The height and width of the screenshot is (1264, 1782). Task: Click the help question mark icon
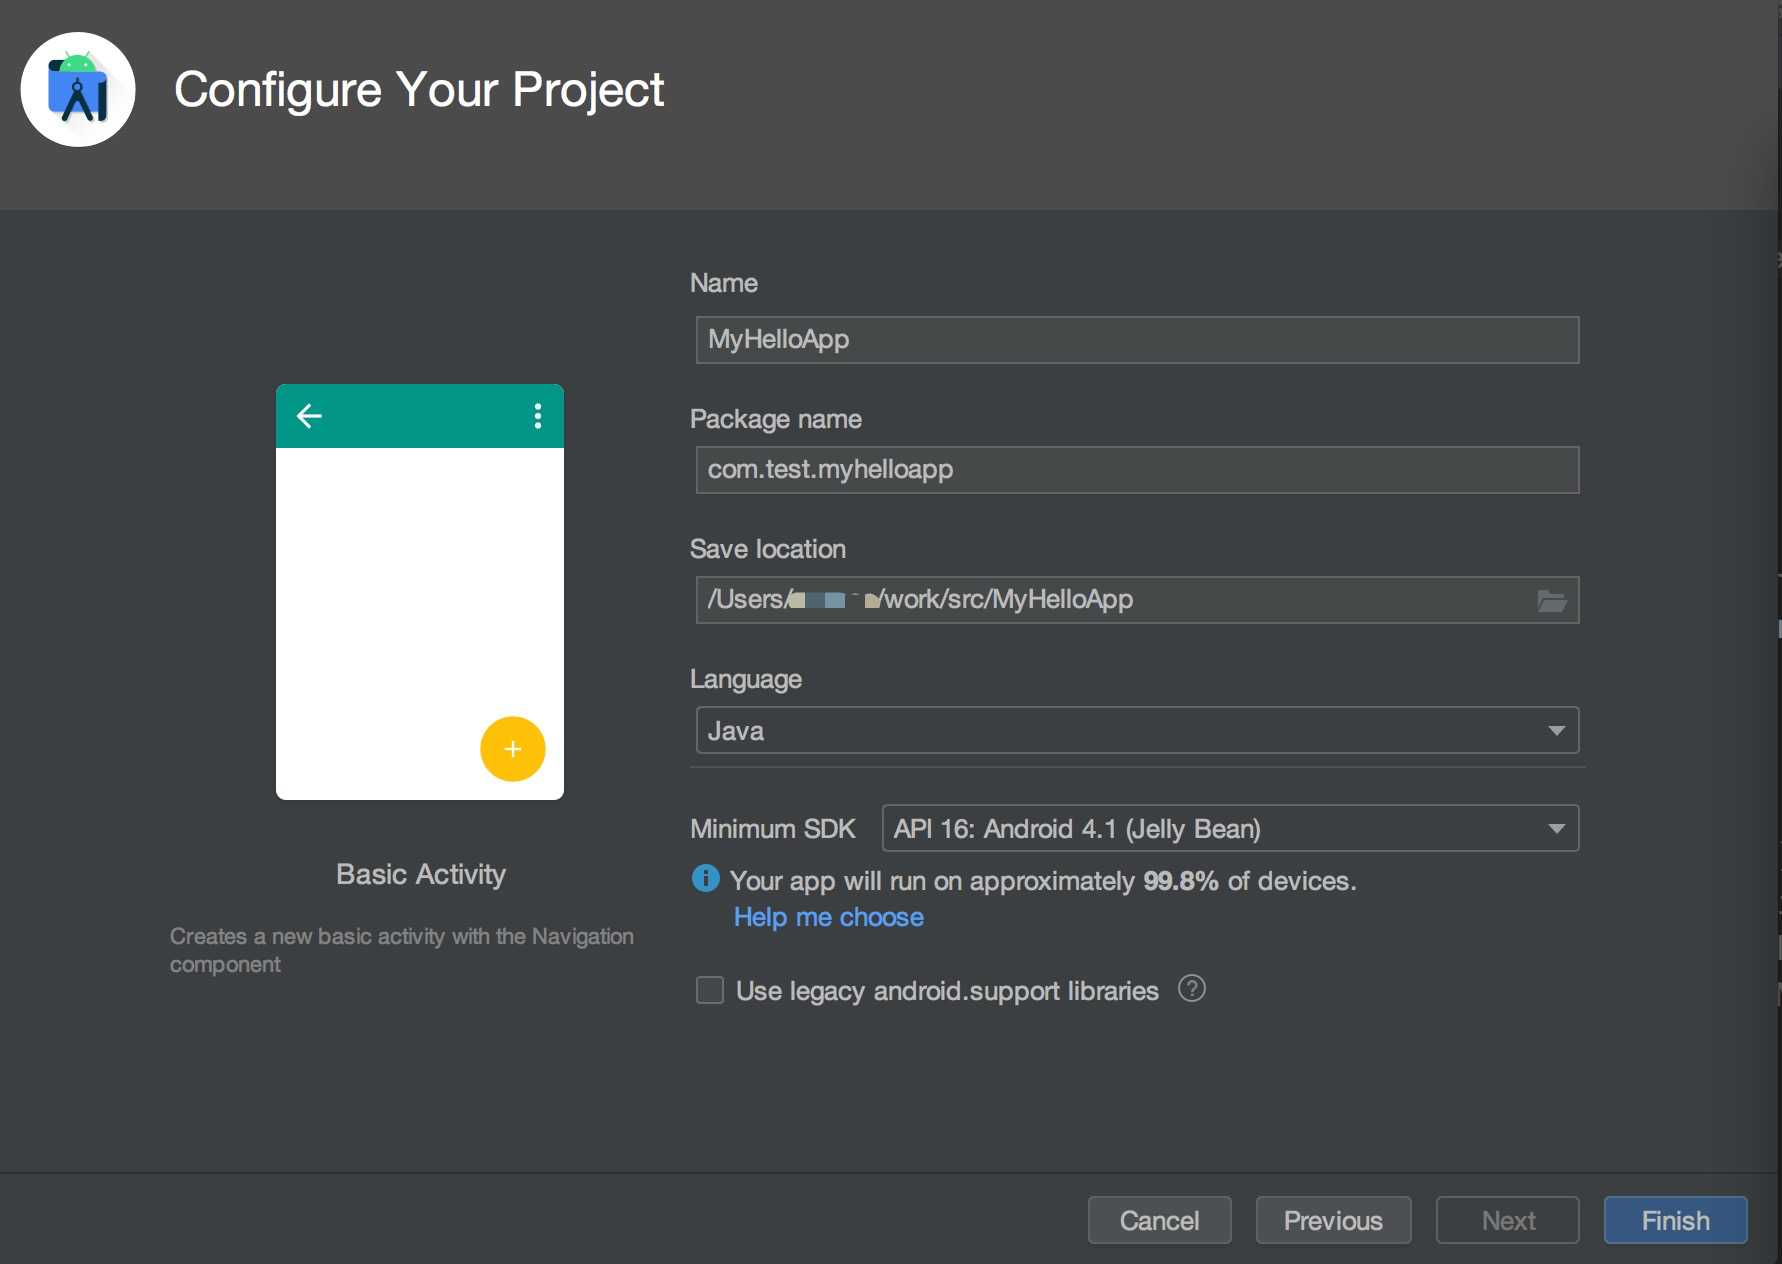1191,989
